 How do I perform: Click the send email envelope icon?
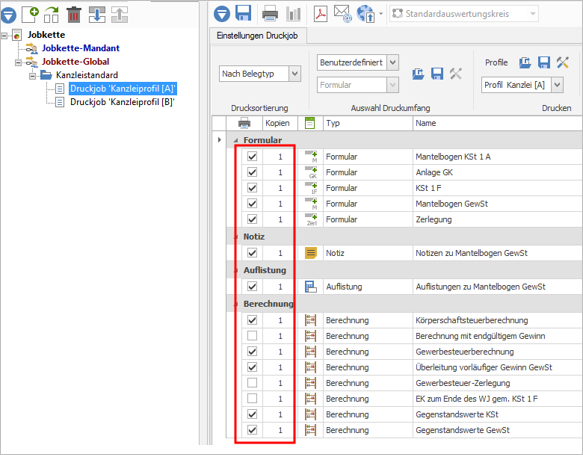point(342,14)
